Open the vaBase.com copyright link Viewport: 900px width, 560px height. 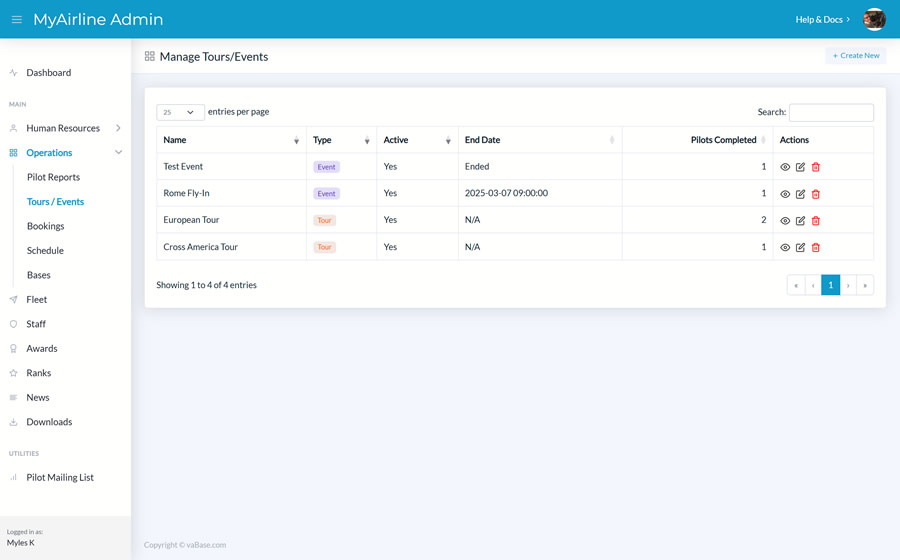(x=206, y=545)
